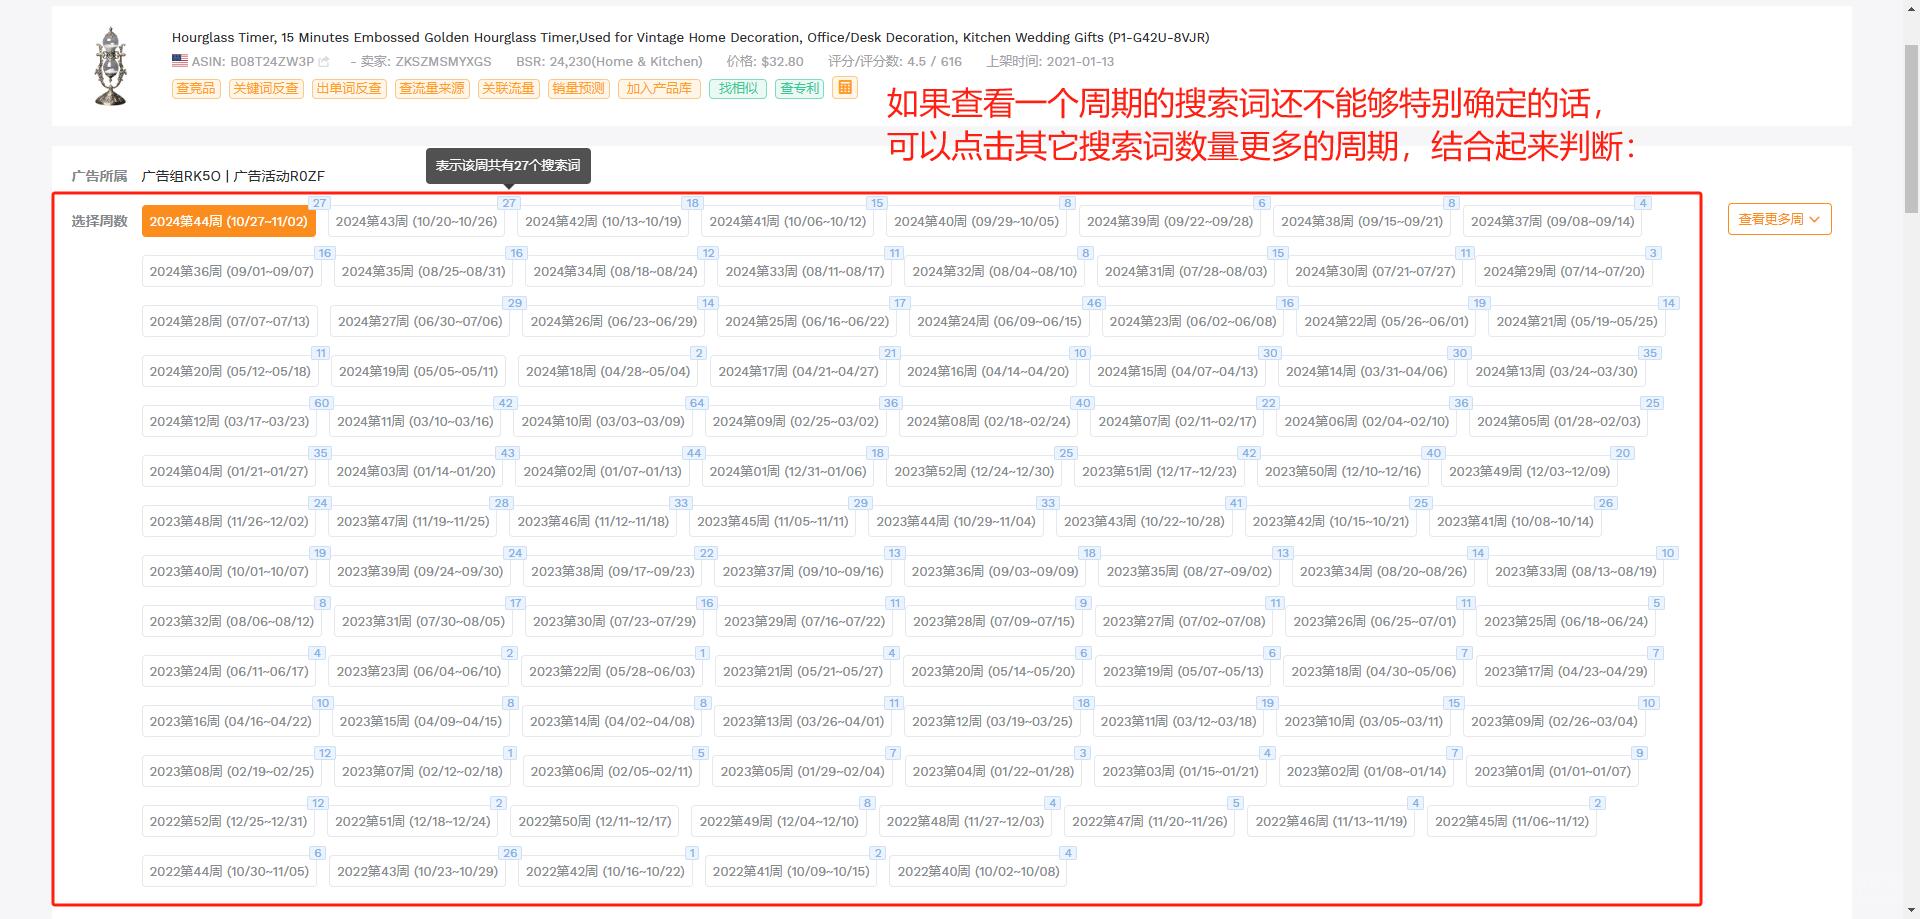This screenshot has height=919, width=1920.
Task: Select week 2022第43周 (10/23~10/29)
Action: (417, 871)
